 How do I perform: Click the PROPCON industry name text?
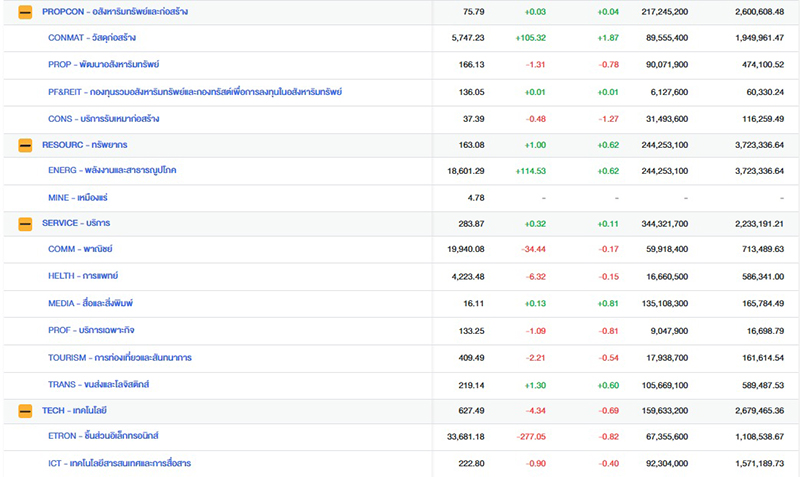[x=115, y=12]
